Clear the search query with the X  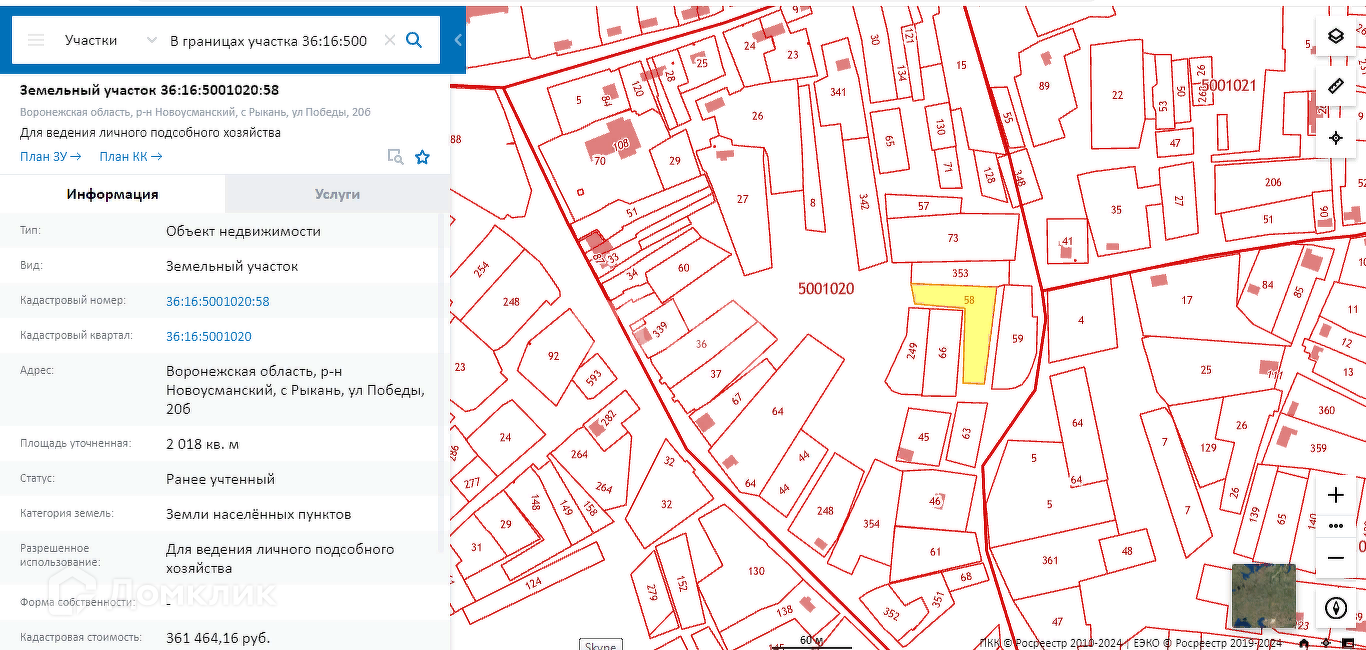[x=389, y=40]
